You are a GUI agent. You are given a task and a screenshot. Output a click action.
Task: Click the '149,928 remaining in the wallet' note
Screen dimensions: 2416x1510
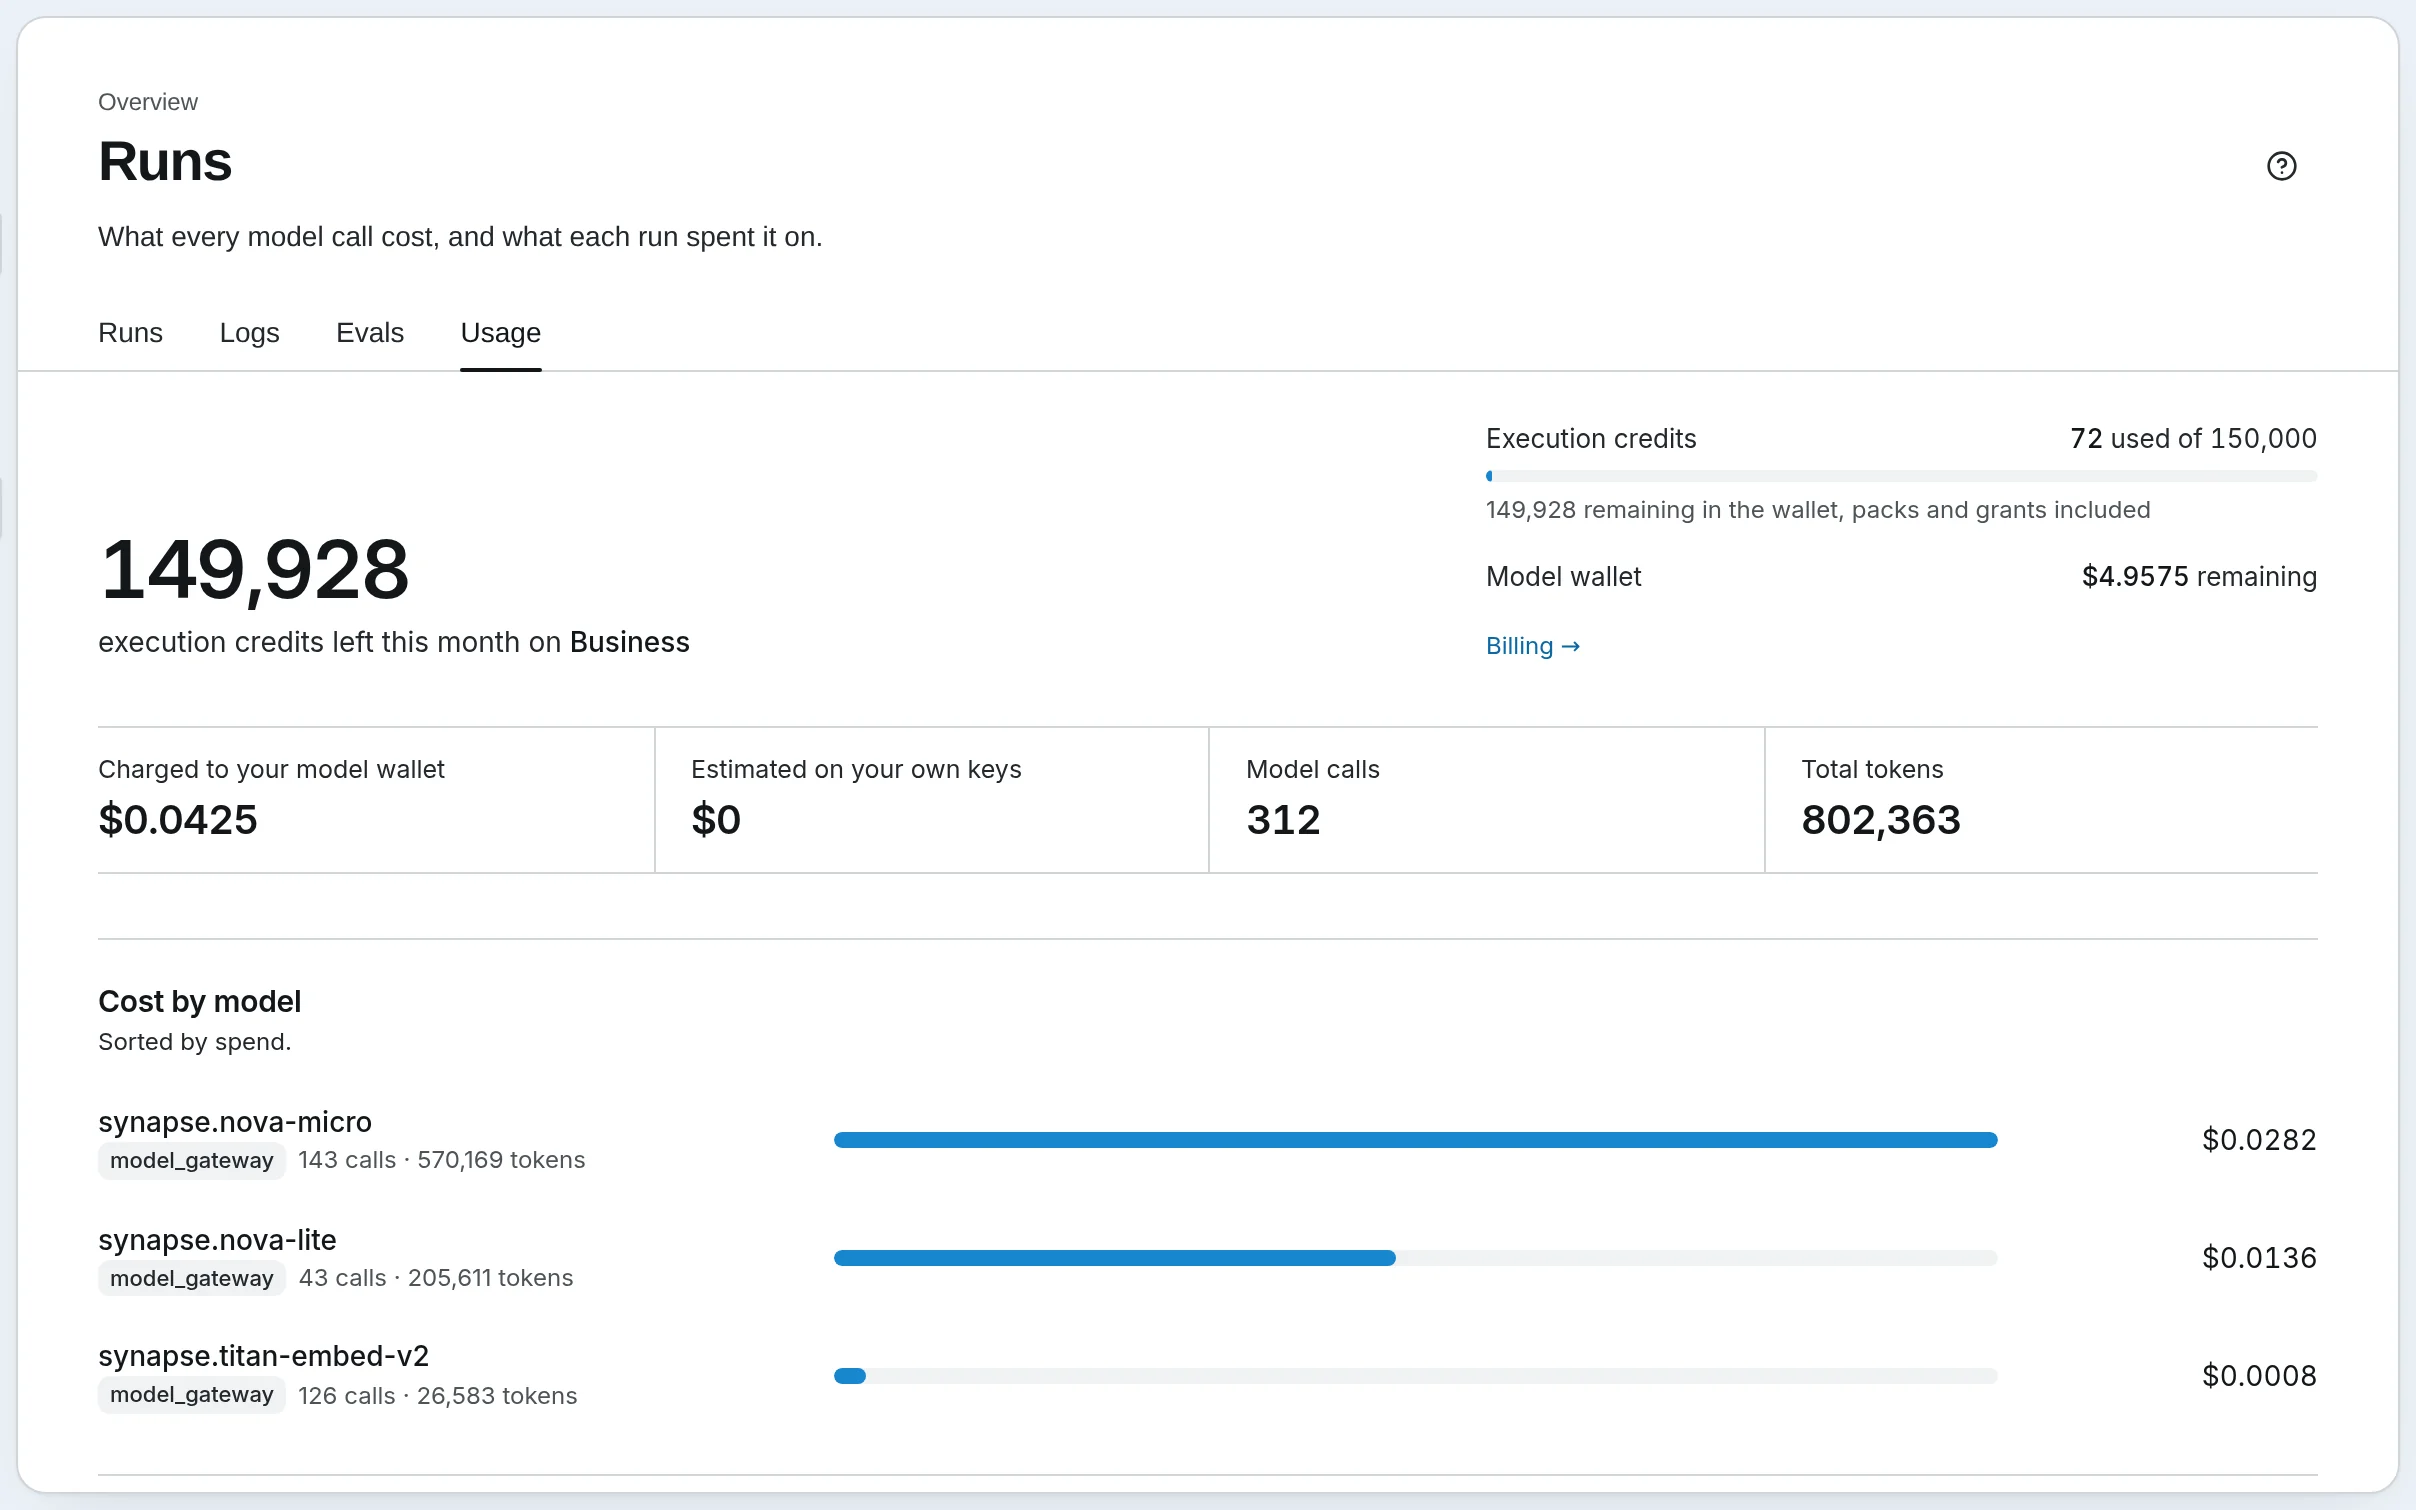[1818, 510]
